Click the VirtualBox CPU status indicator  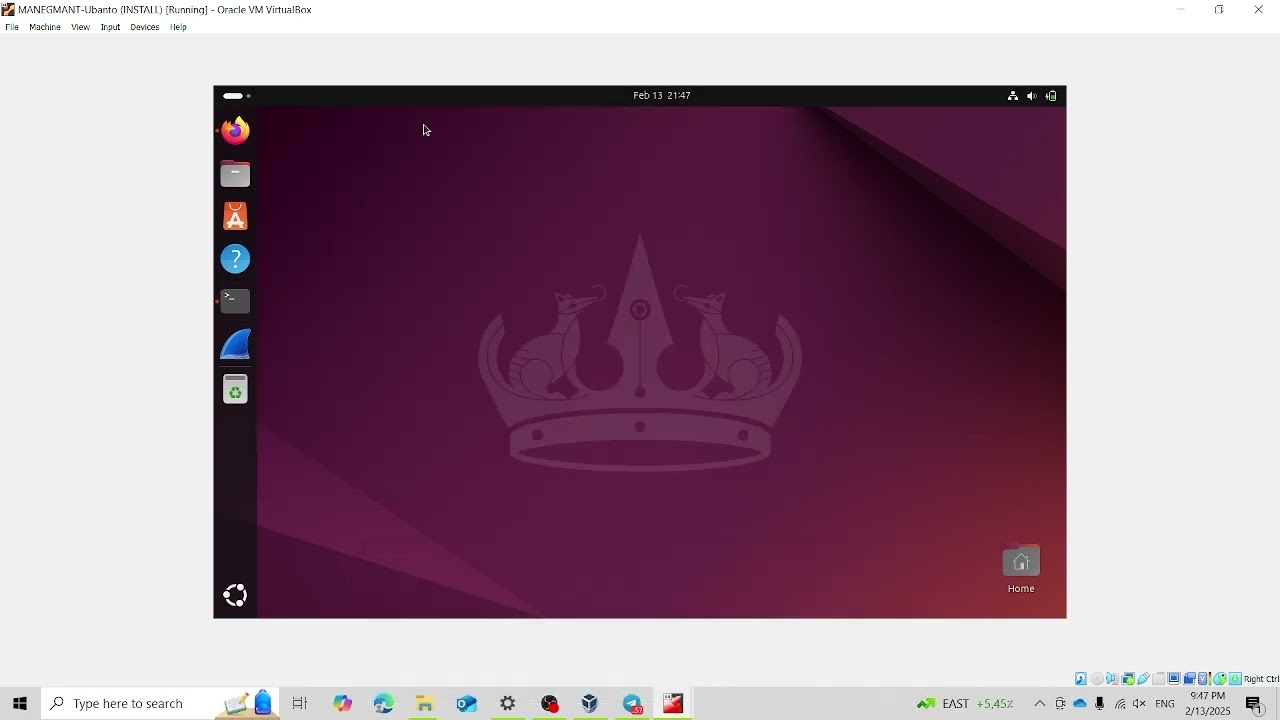(x=1204, y=679)
